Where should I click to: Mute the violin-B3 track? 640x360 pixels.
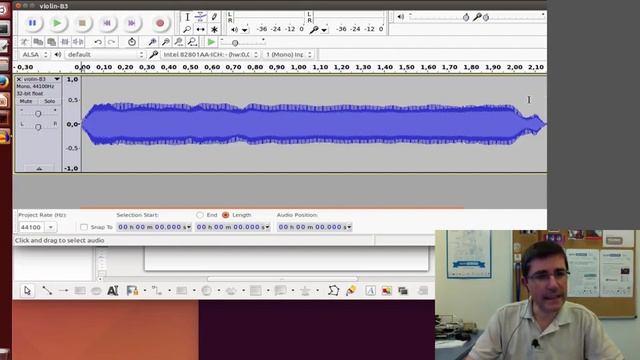click(x=26, y=101)
